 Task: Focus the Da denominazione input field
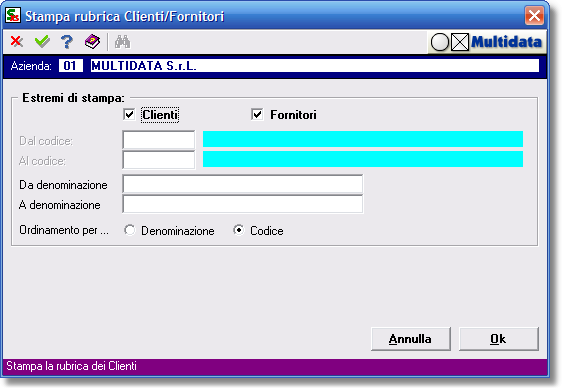(x=243, y=185)
